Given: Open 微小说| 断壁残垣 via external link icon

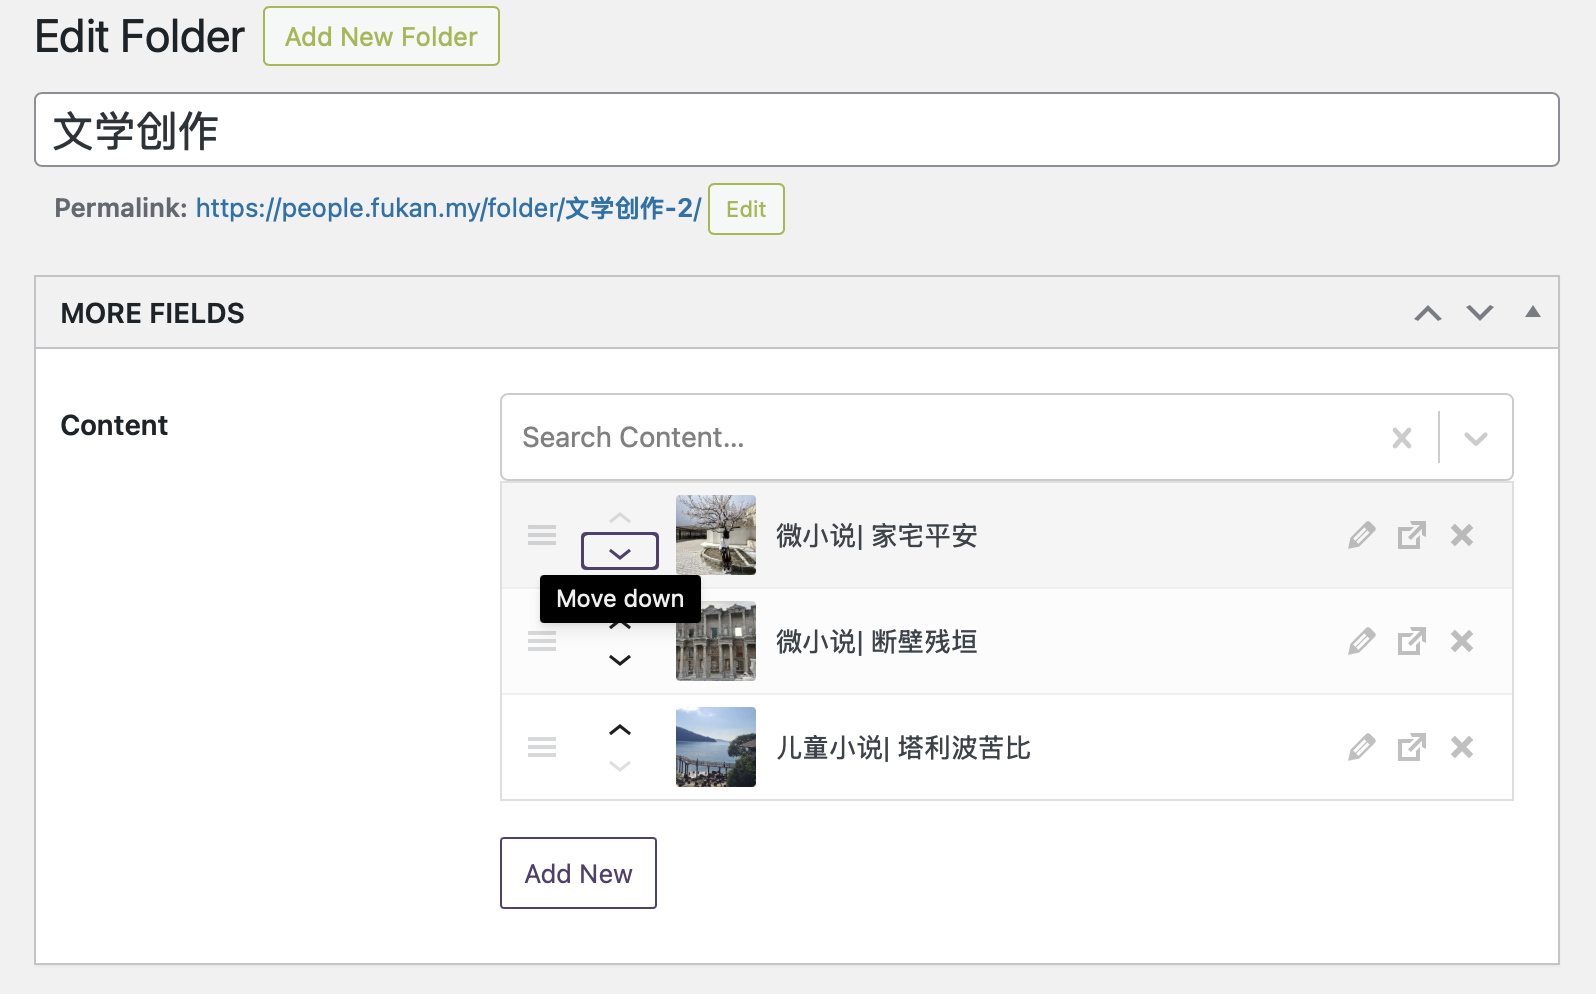Looking at the screenshot, I should coord(1411,641).
